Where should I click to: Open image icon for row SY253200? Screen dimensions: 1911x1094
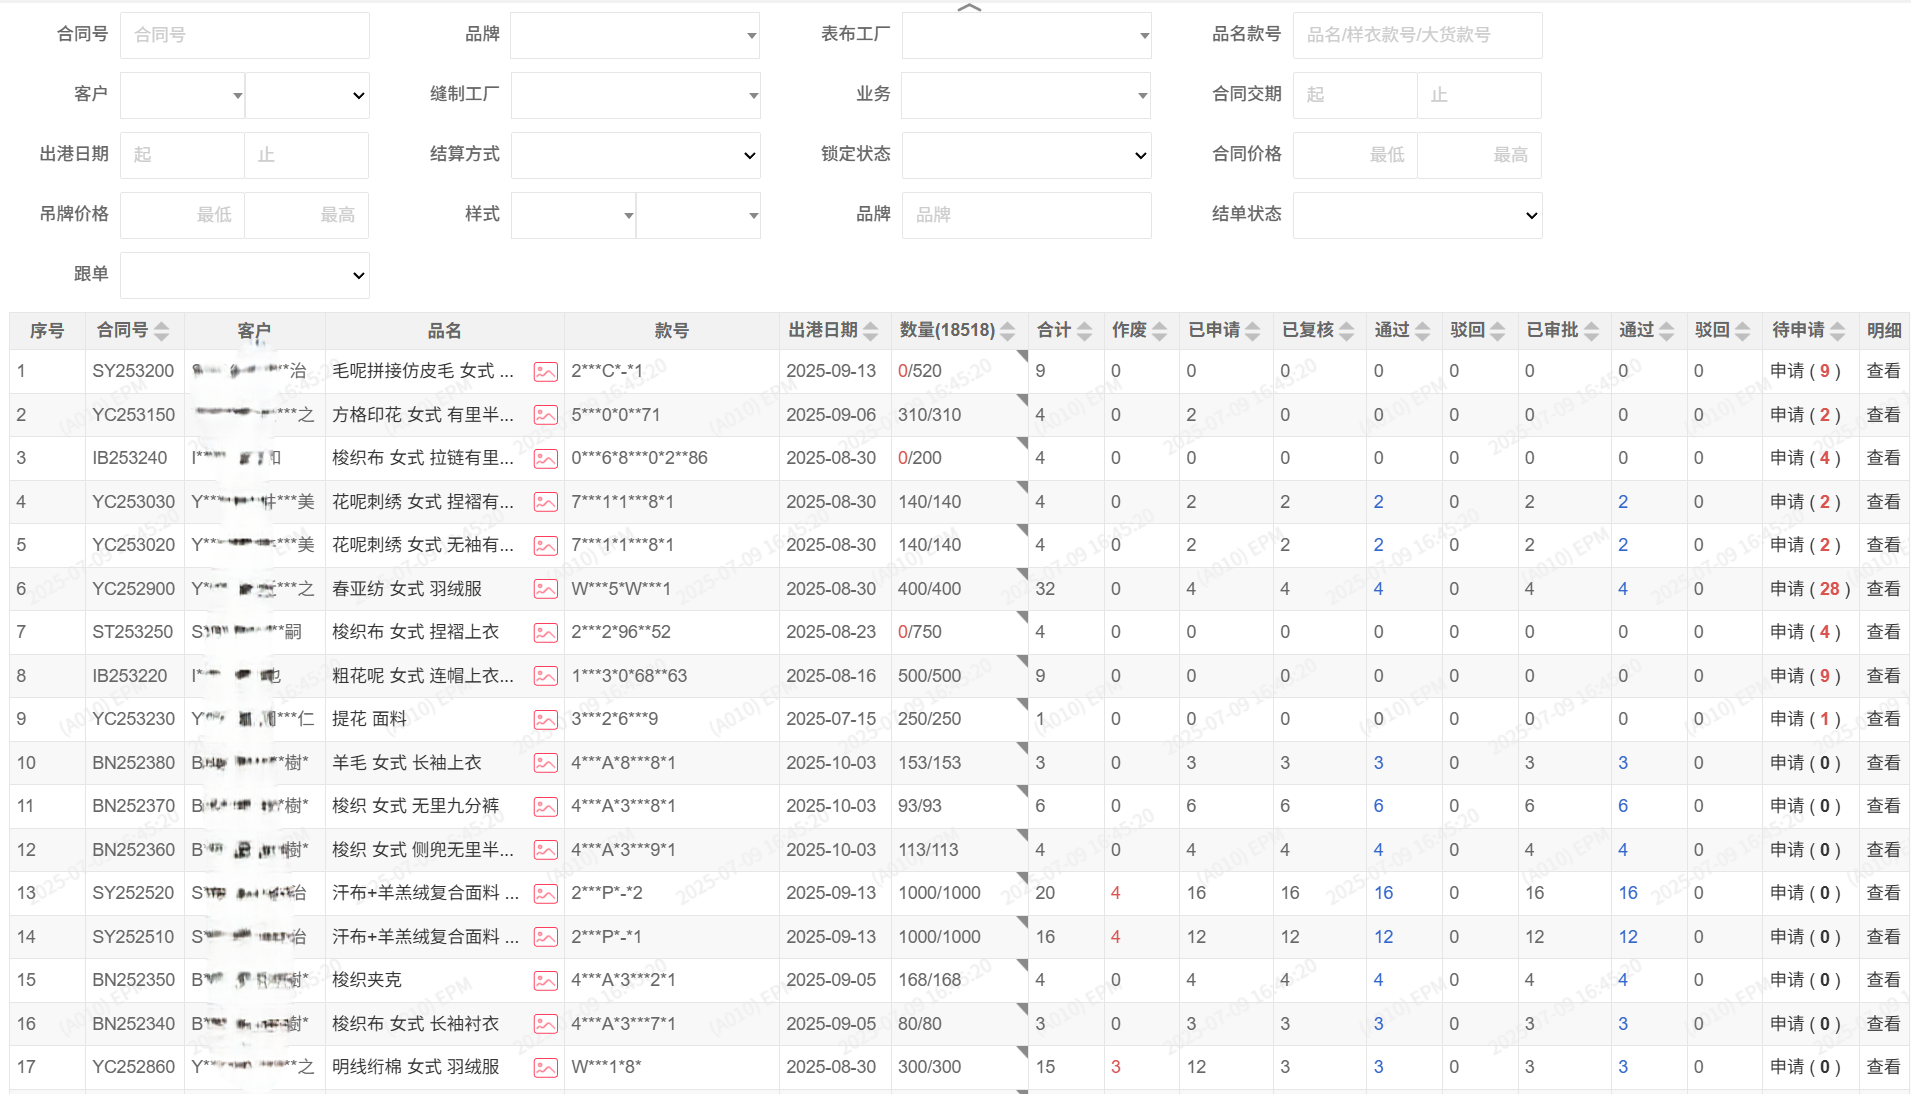click(545, 372)
